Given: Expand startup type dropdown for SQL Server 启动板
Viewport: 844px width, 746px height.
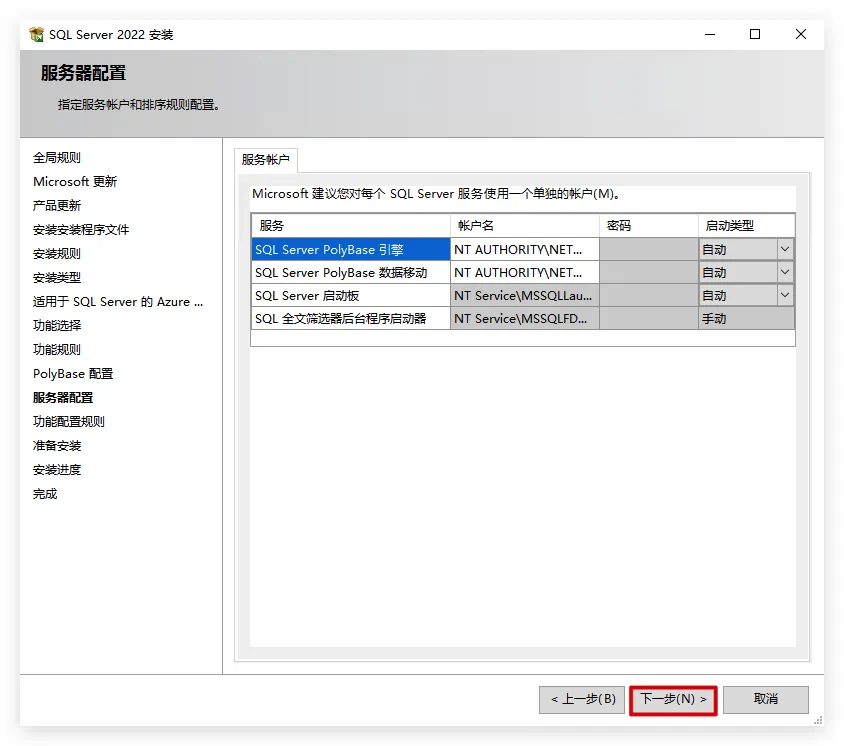Looking at the screenshot, I should click(x=784, y=296).
